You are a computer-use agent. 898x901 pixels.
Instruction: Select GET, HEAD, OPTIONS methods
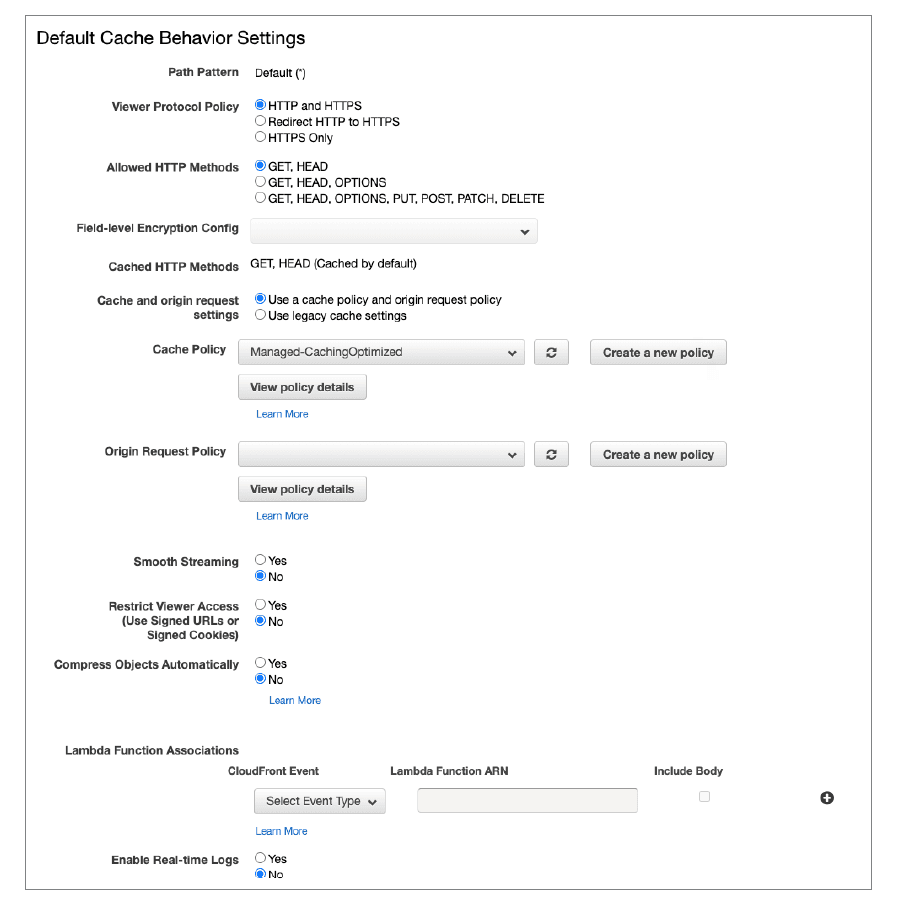pos(261,183)
